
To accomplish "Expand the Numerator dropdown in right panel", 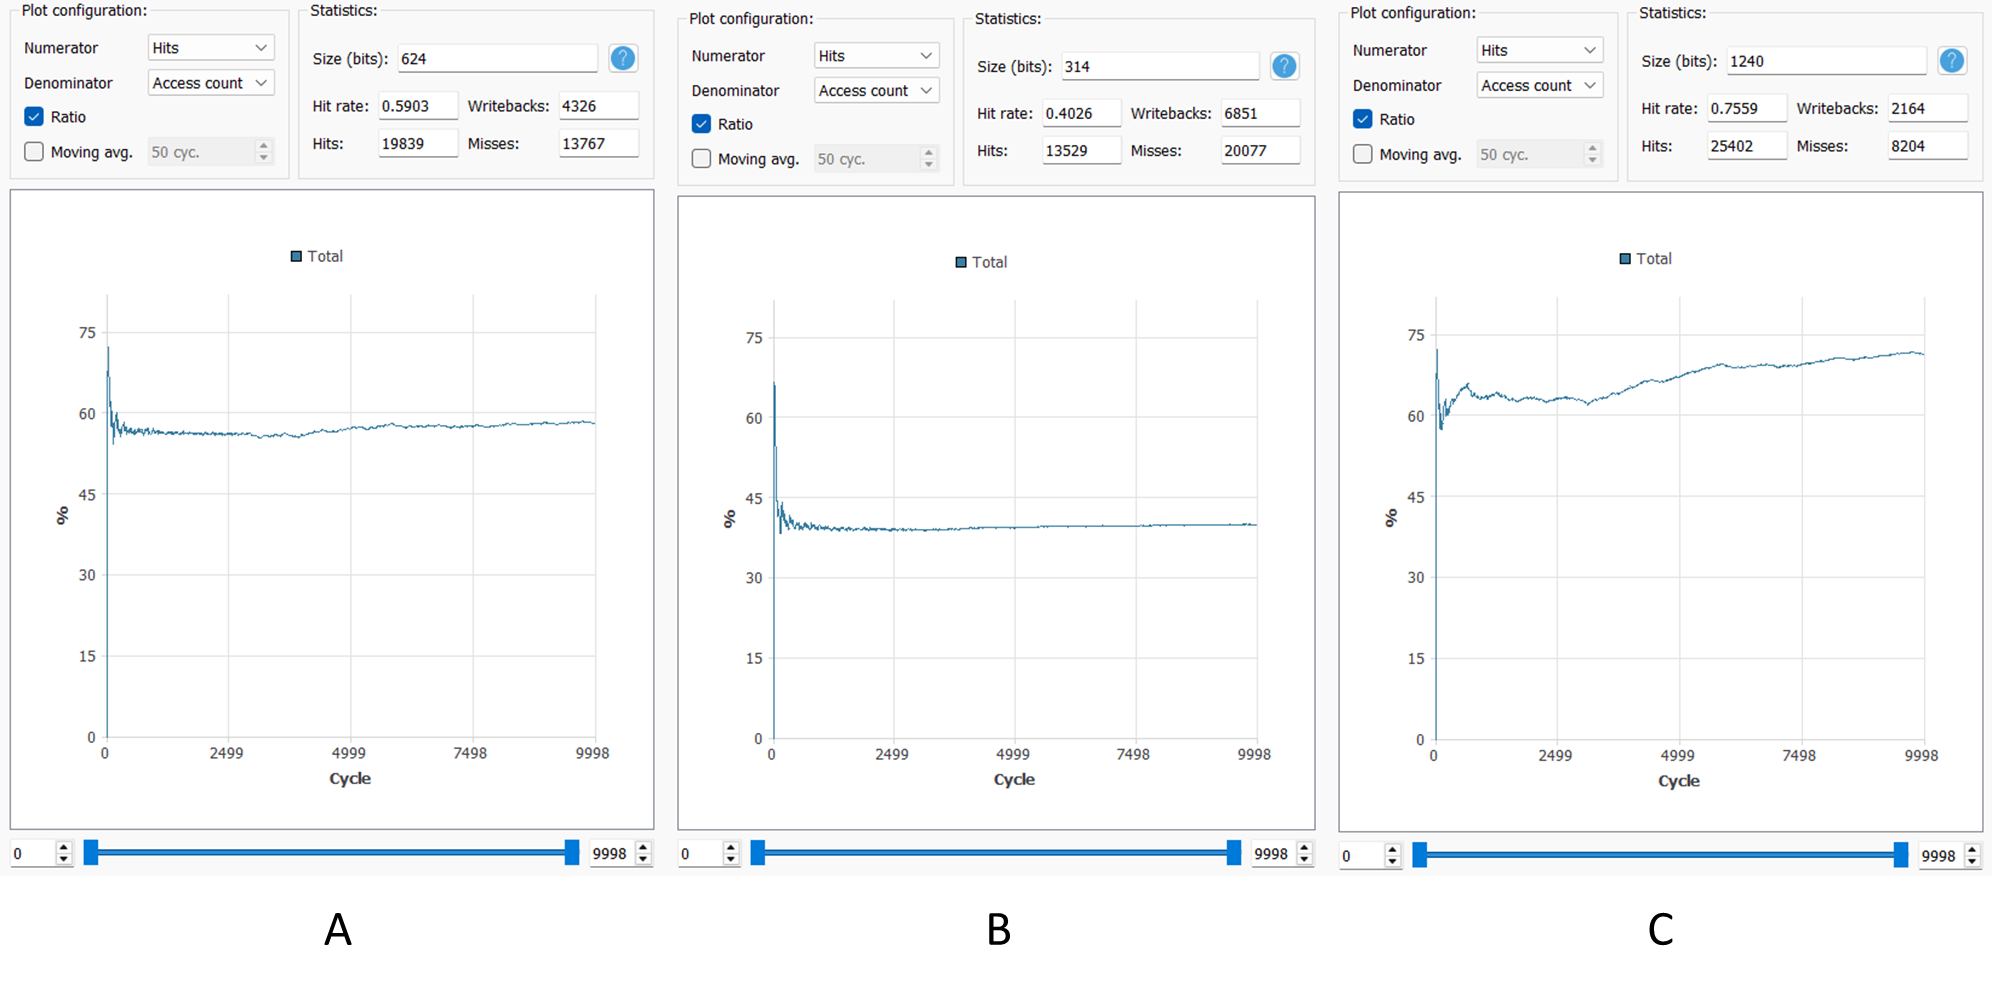I will (x=1539, y=50).
